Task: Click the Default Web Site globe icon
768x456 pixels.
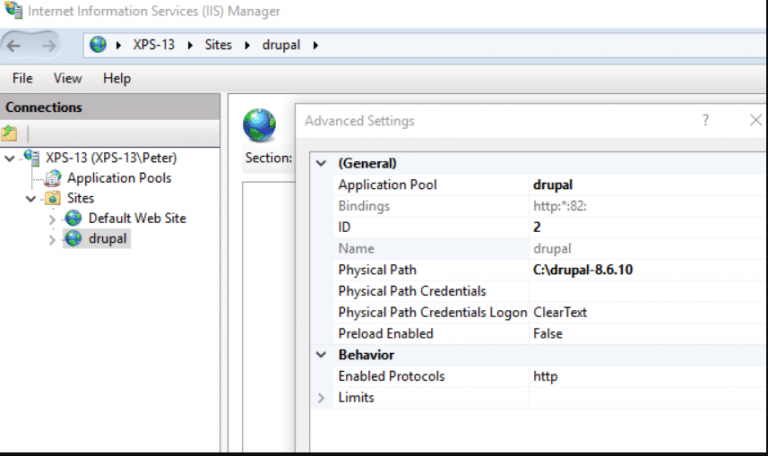Action: pyautogui.click(x=73, y=218)
